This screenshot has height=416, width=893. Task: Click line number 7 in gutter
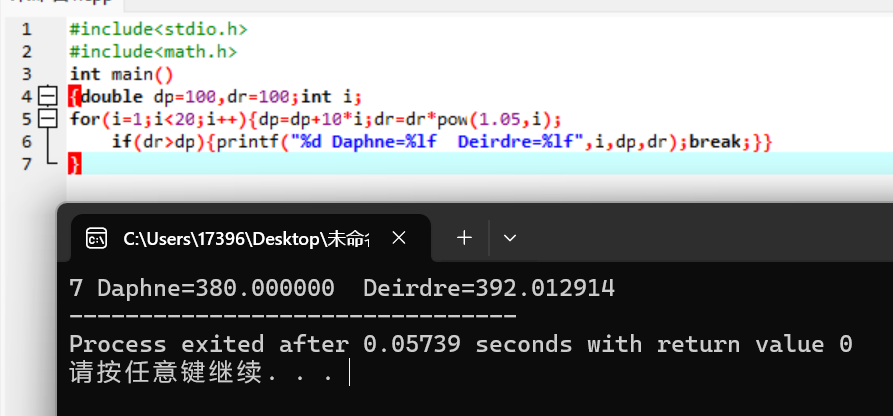26,164
